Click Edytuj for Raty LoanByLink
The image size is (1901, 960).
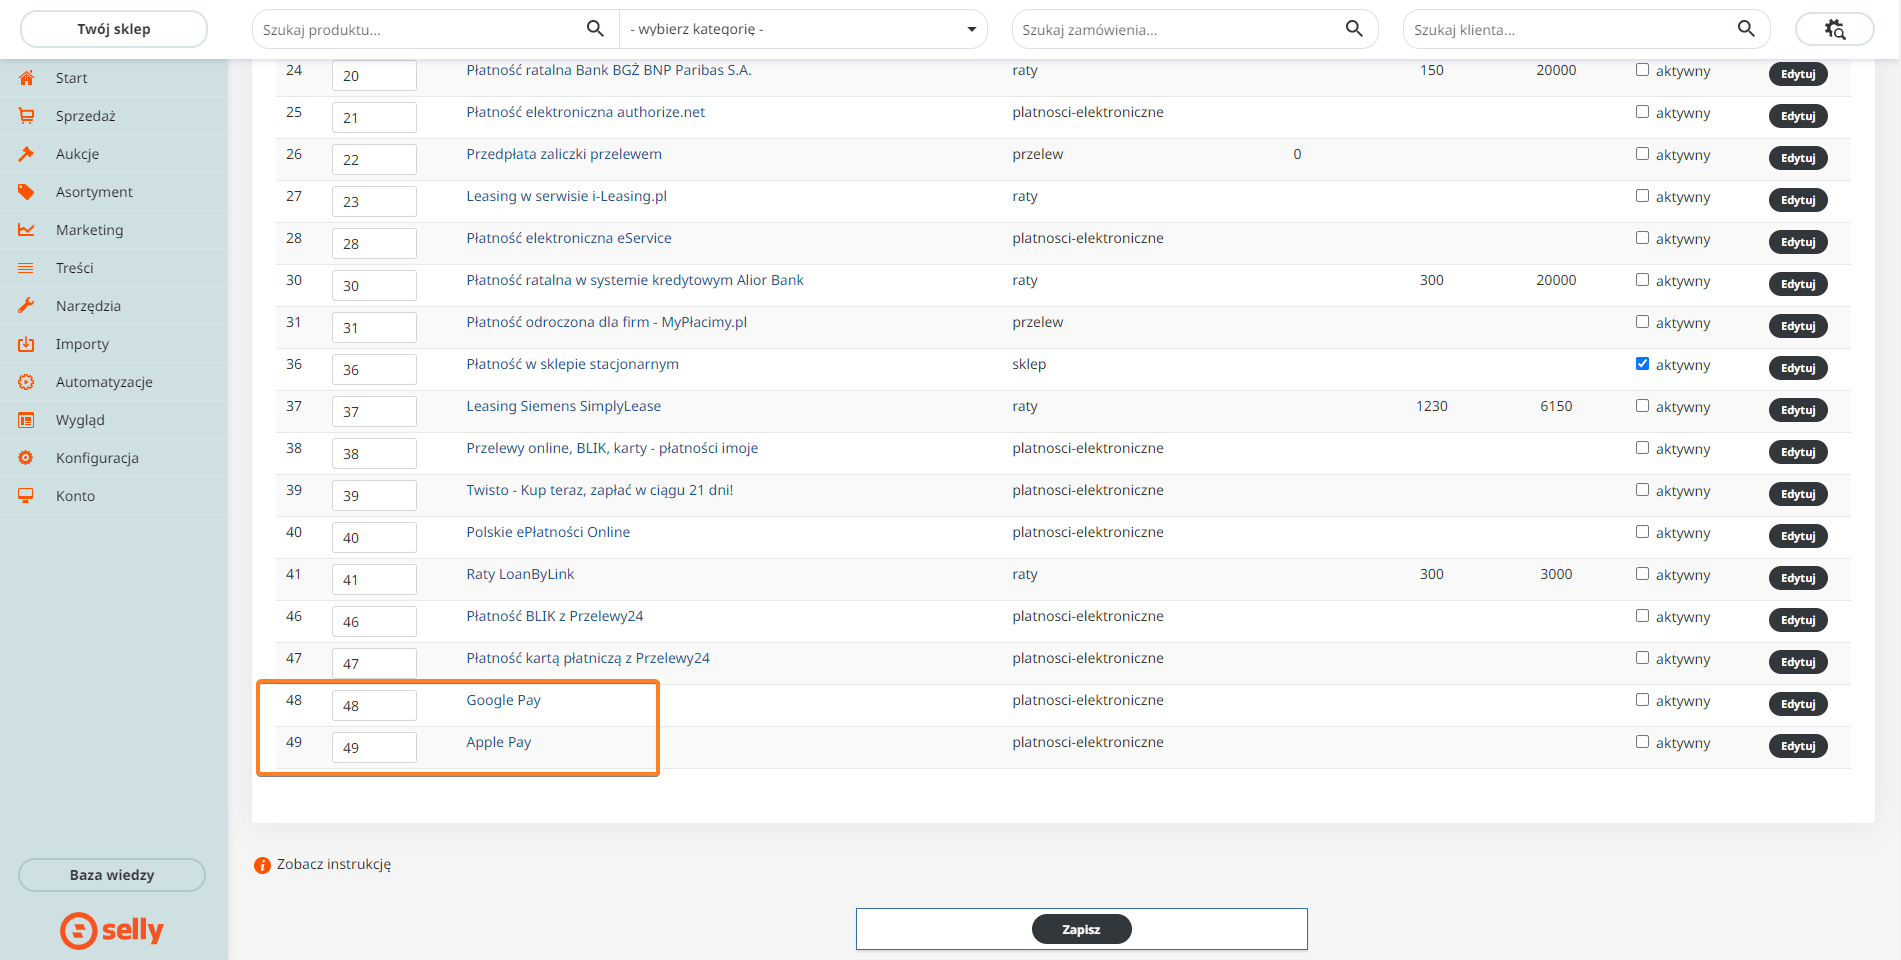click(1797, 578)
